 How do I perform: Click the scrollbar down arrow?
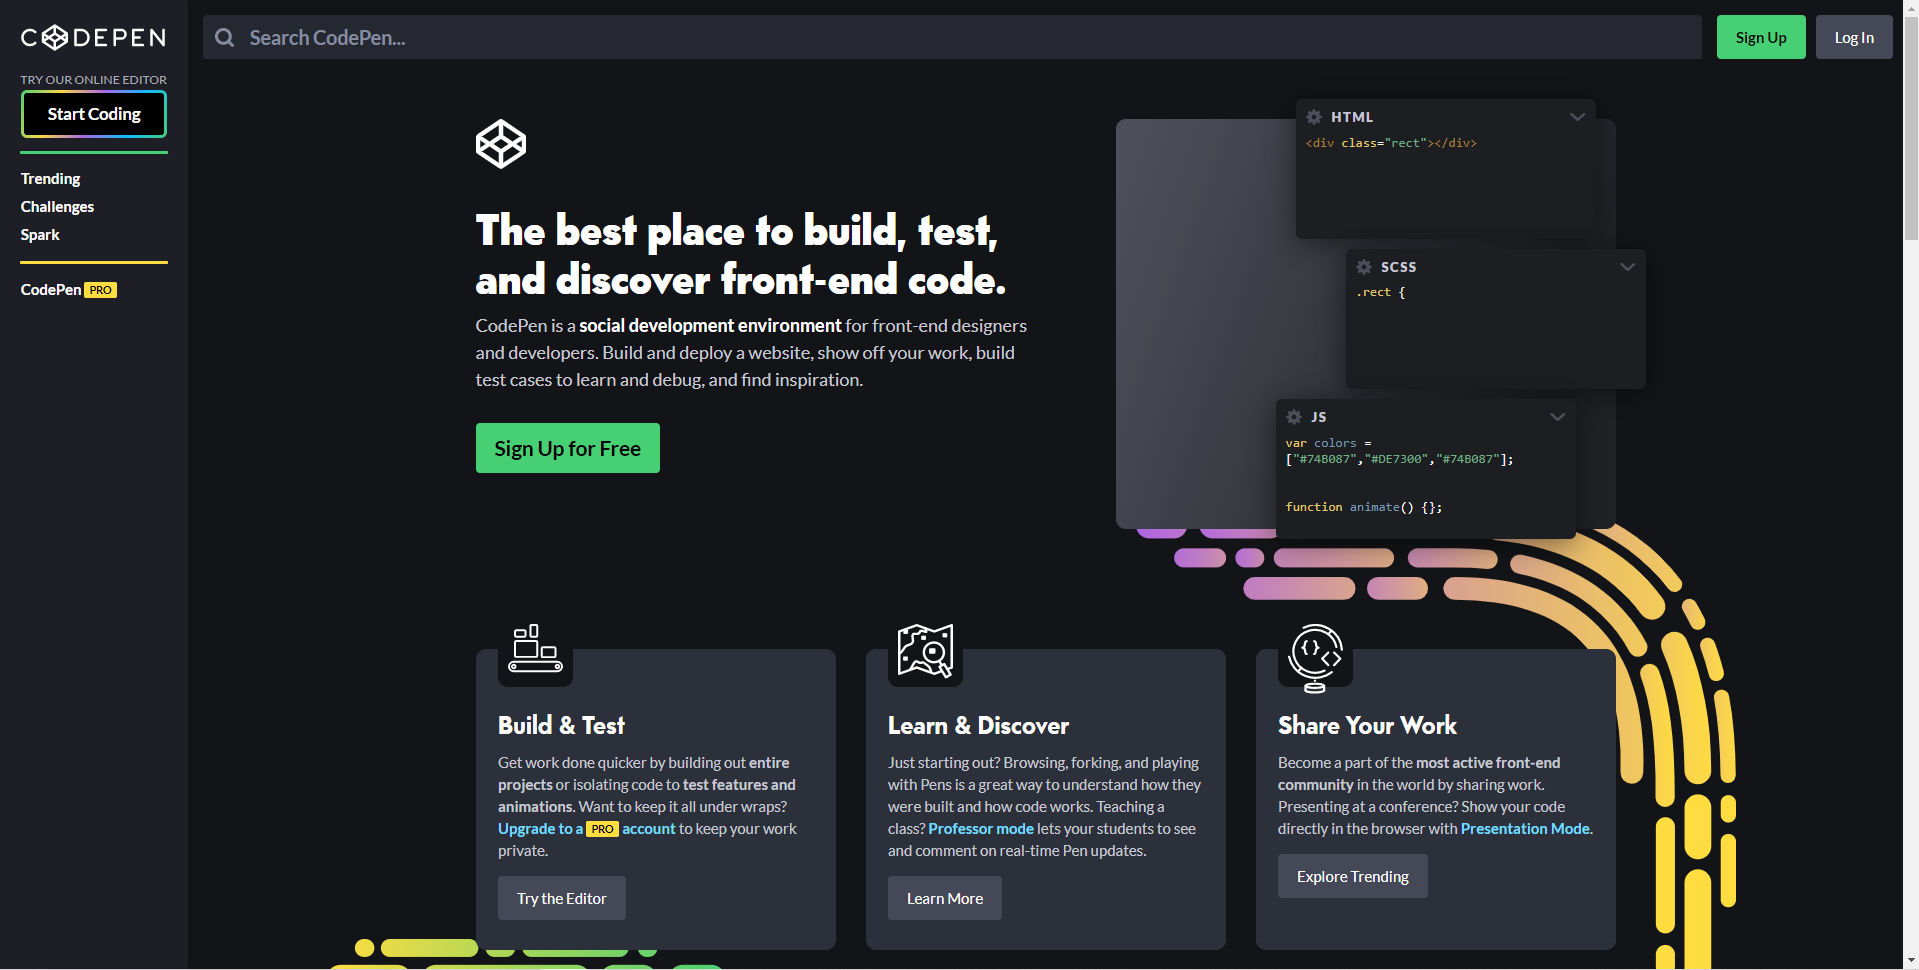(1911, 961)
